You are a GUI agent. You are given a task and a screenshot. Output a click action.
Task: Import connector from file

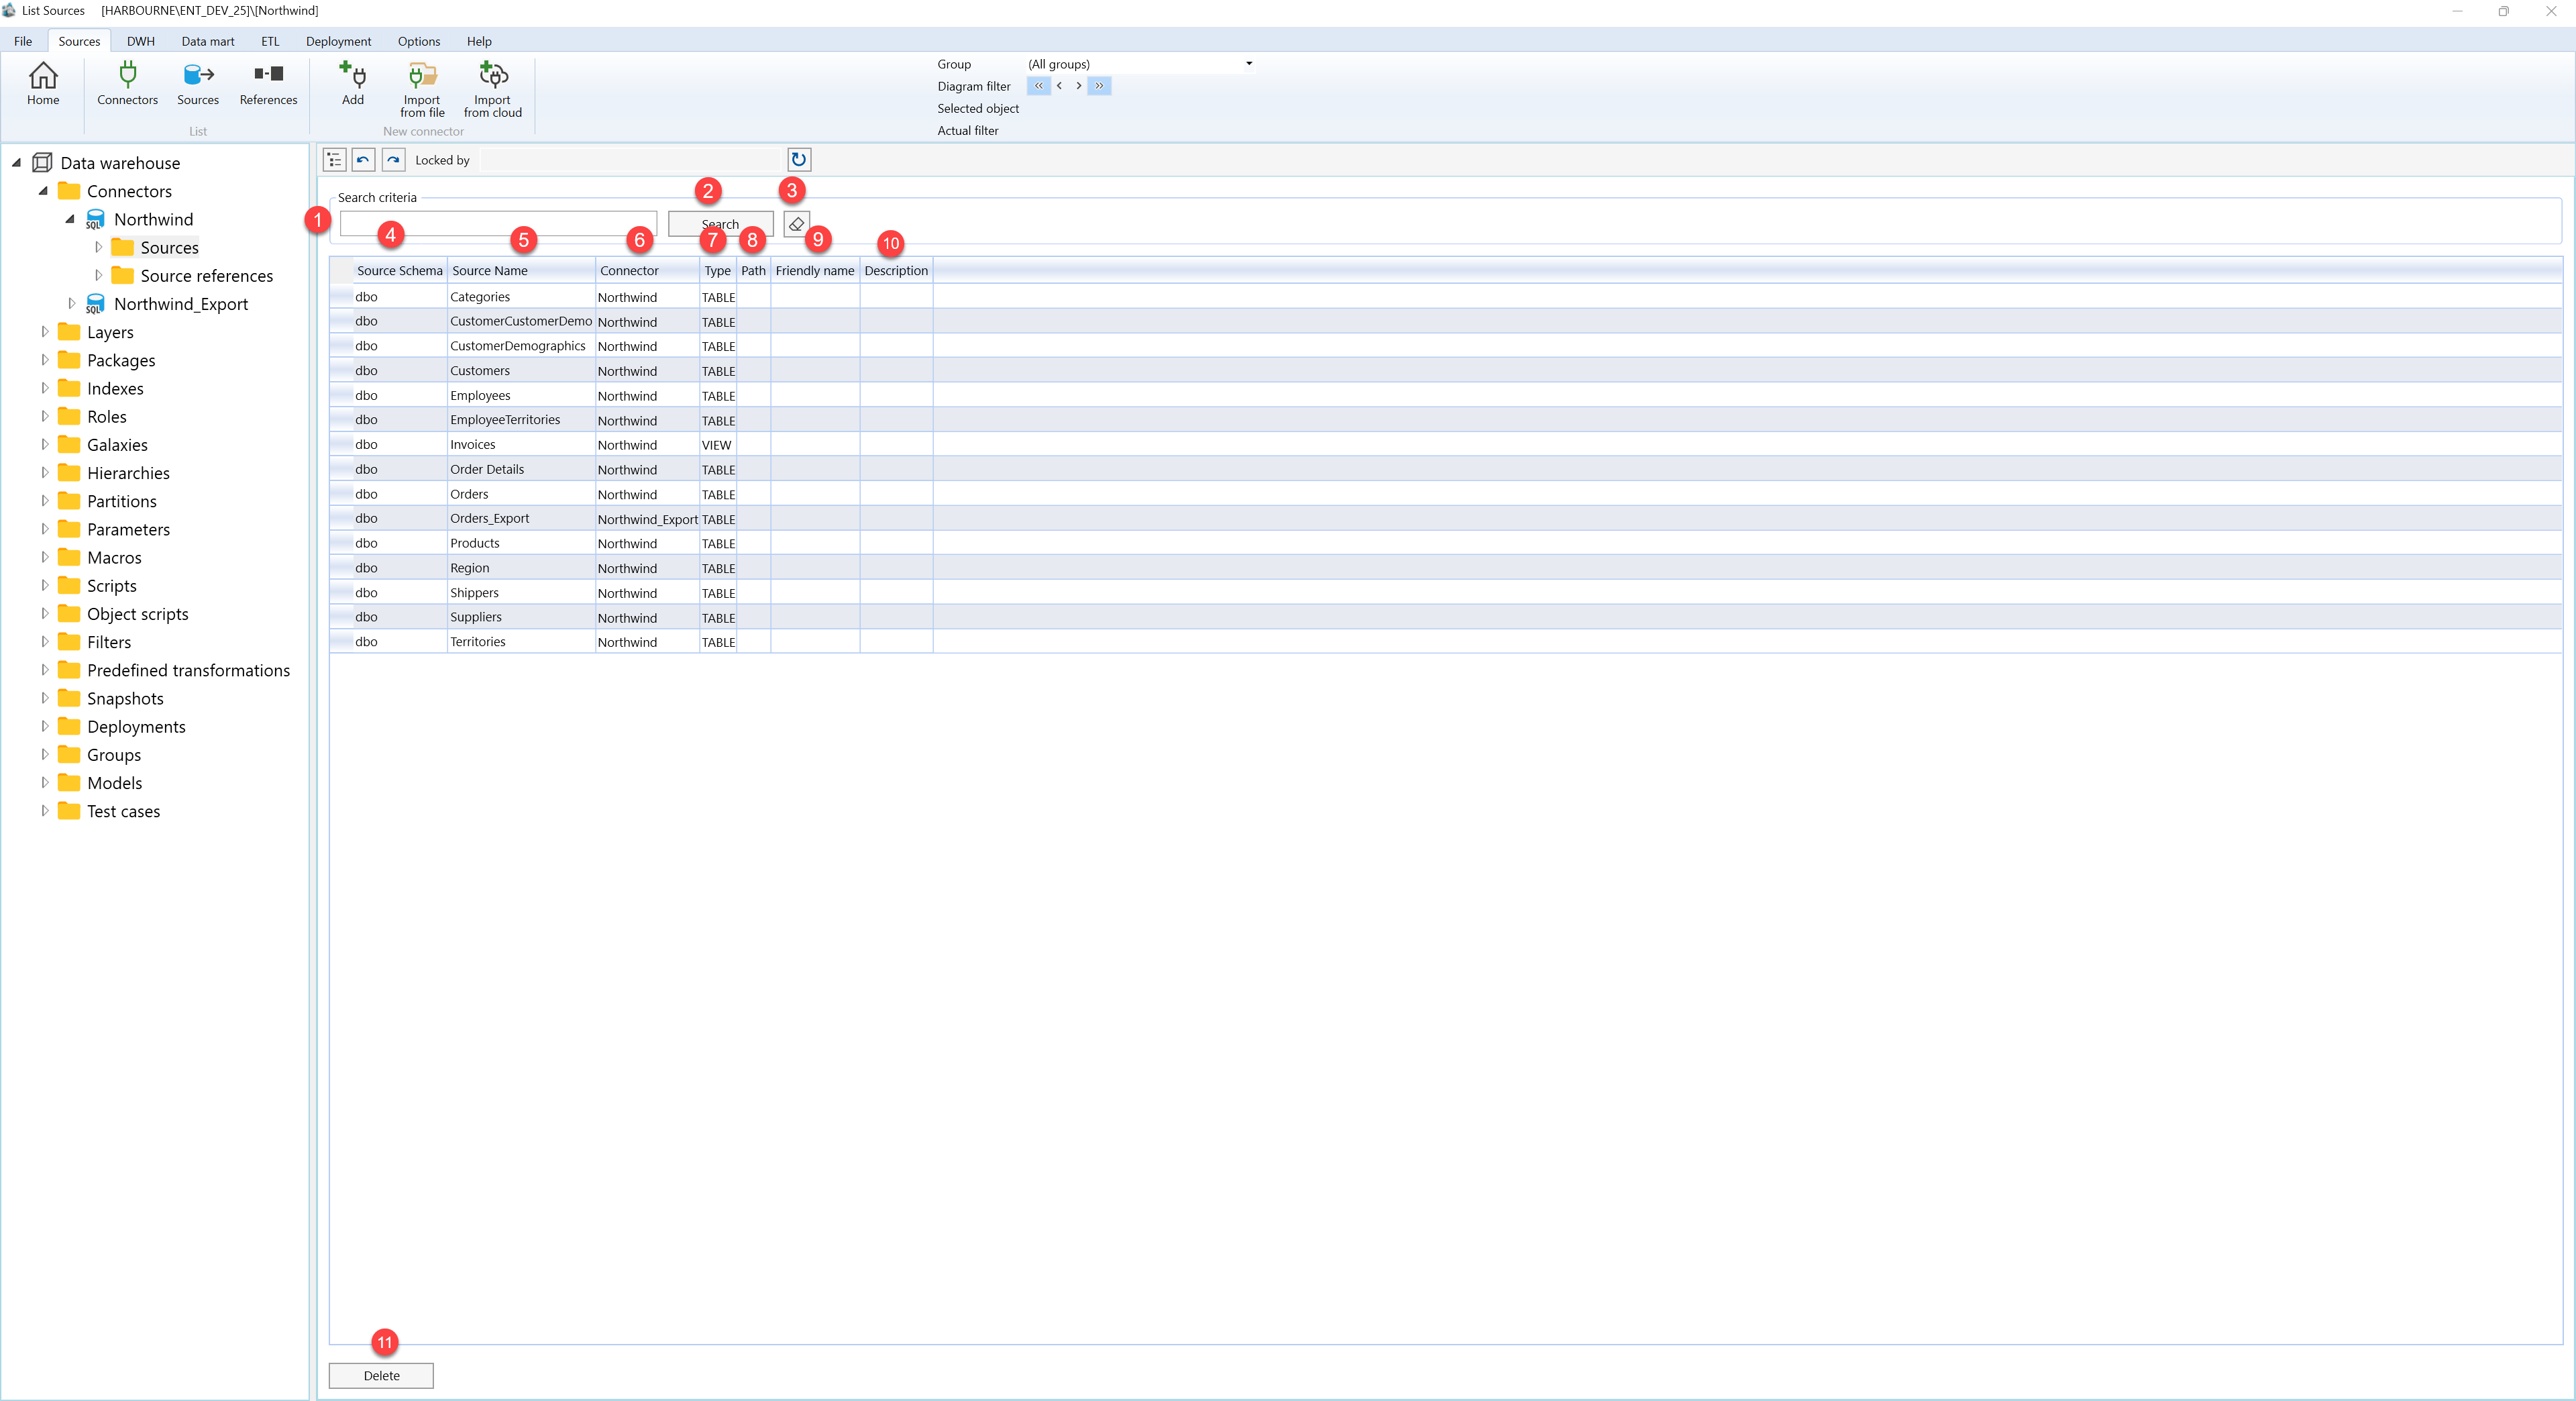(x=422, y=90)
